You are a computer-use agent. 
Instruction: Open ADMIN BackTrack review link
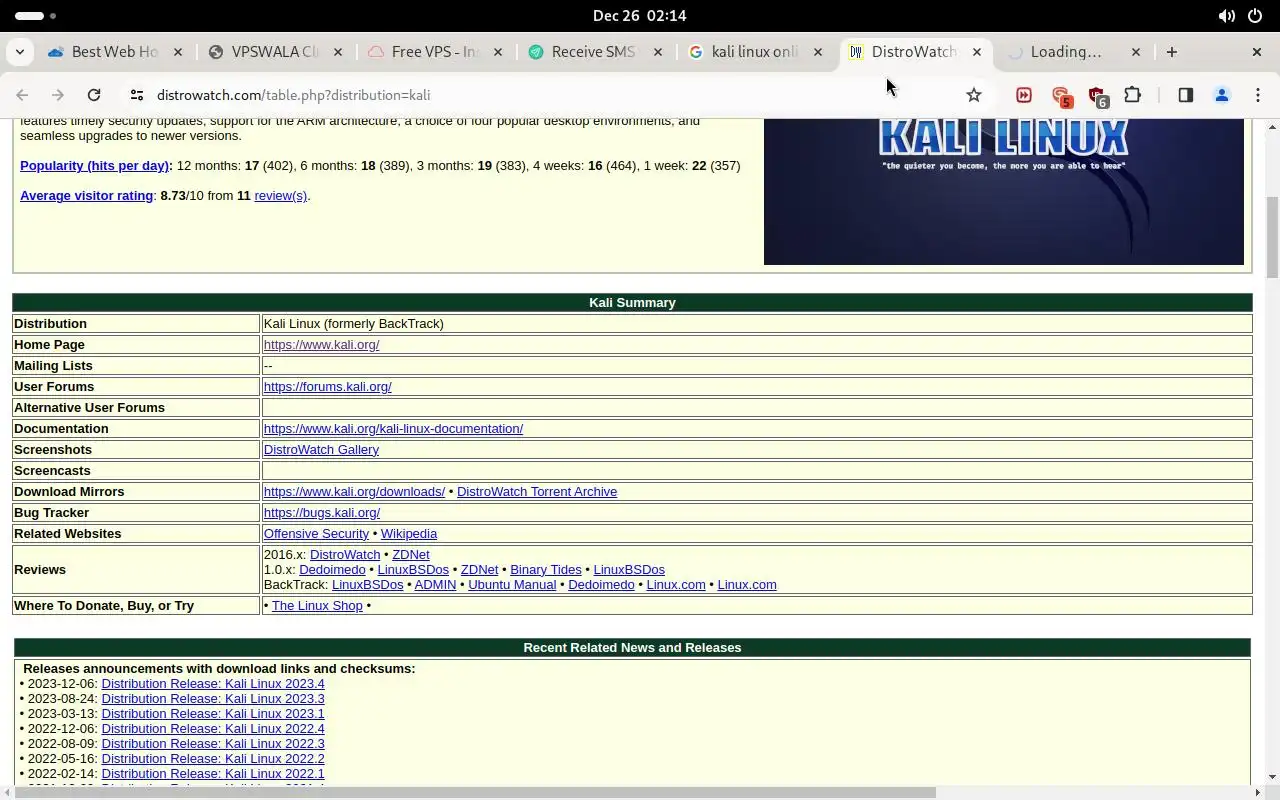pos(435,585)
